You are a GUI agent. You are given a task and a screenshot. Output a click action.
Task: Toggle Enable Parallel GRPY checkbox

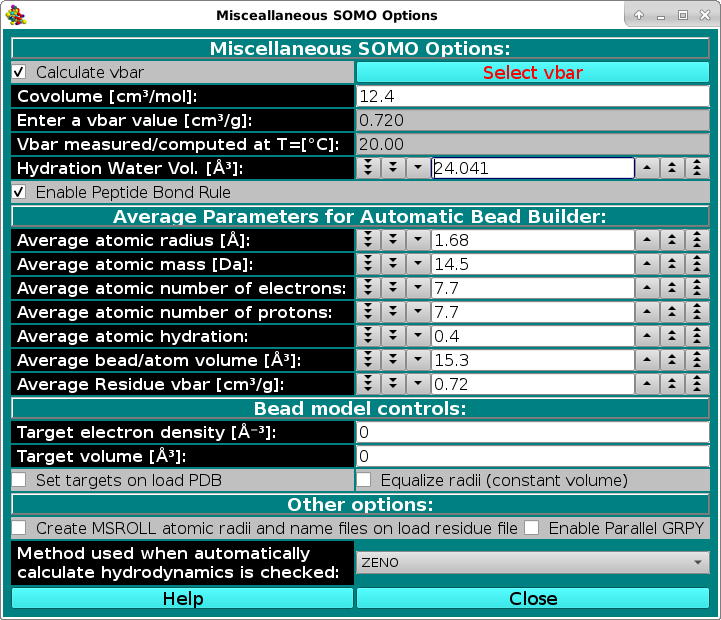[x=533, y=528]
